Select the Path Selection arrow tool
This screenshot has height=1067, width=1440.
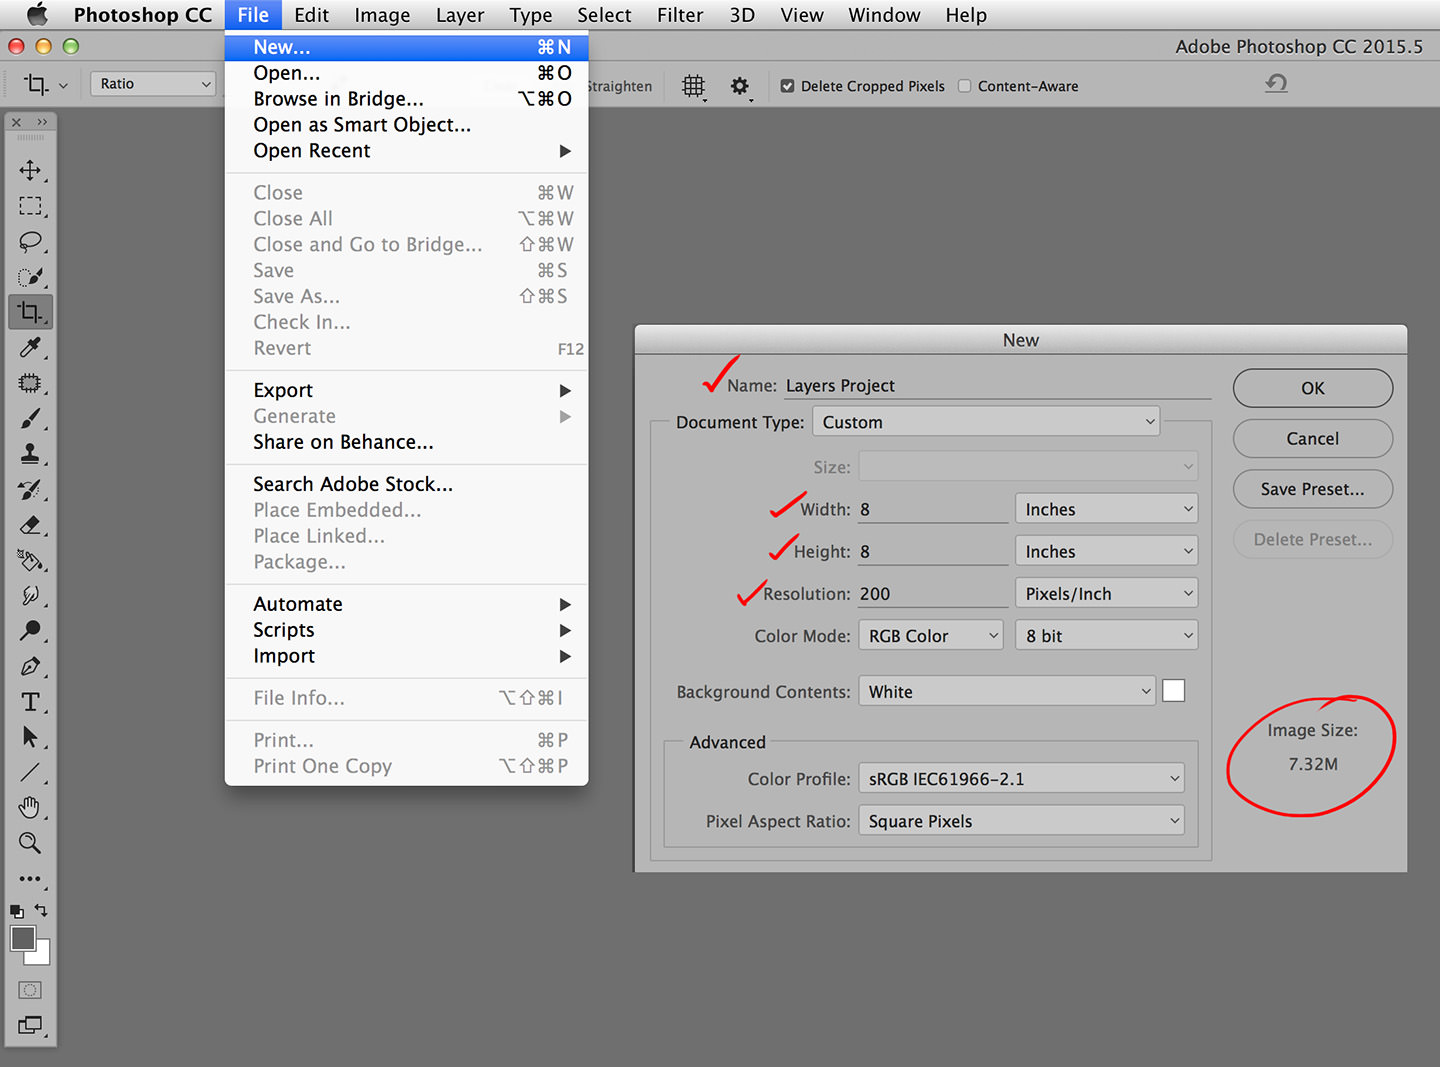point(30,738)
